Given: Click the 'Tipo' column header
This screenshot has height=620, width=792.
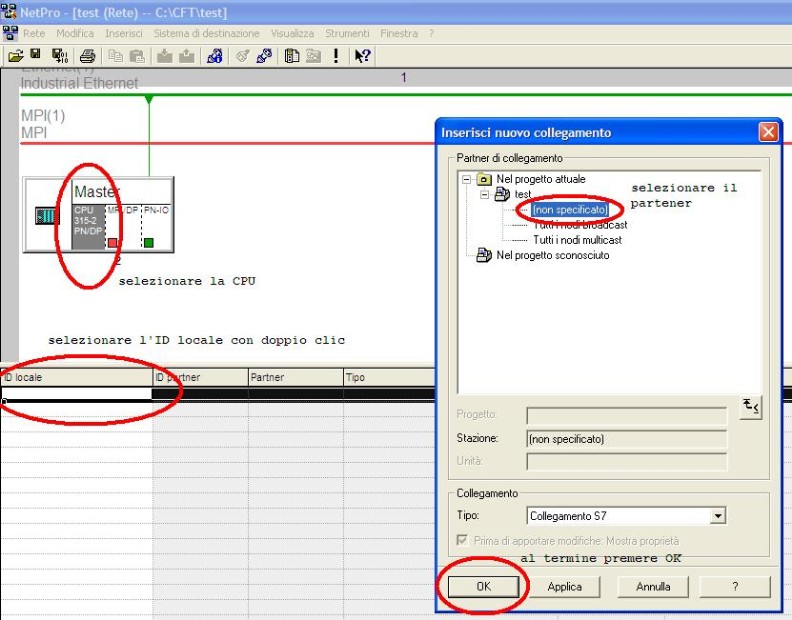Looking at the screenshot, I should click(389, 377).
